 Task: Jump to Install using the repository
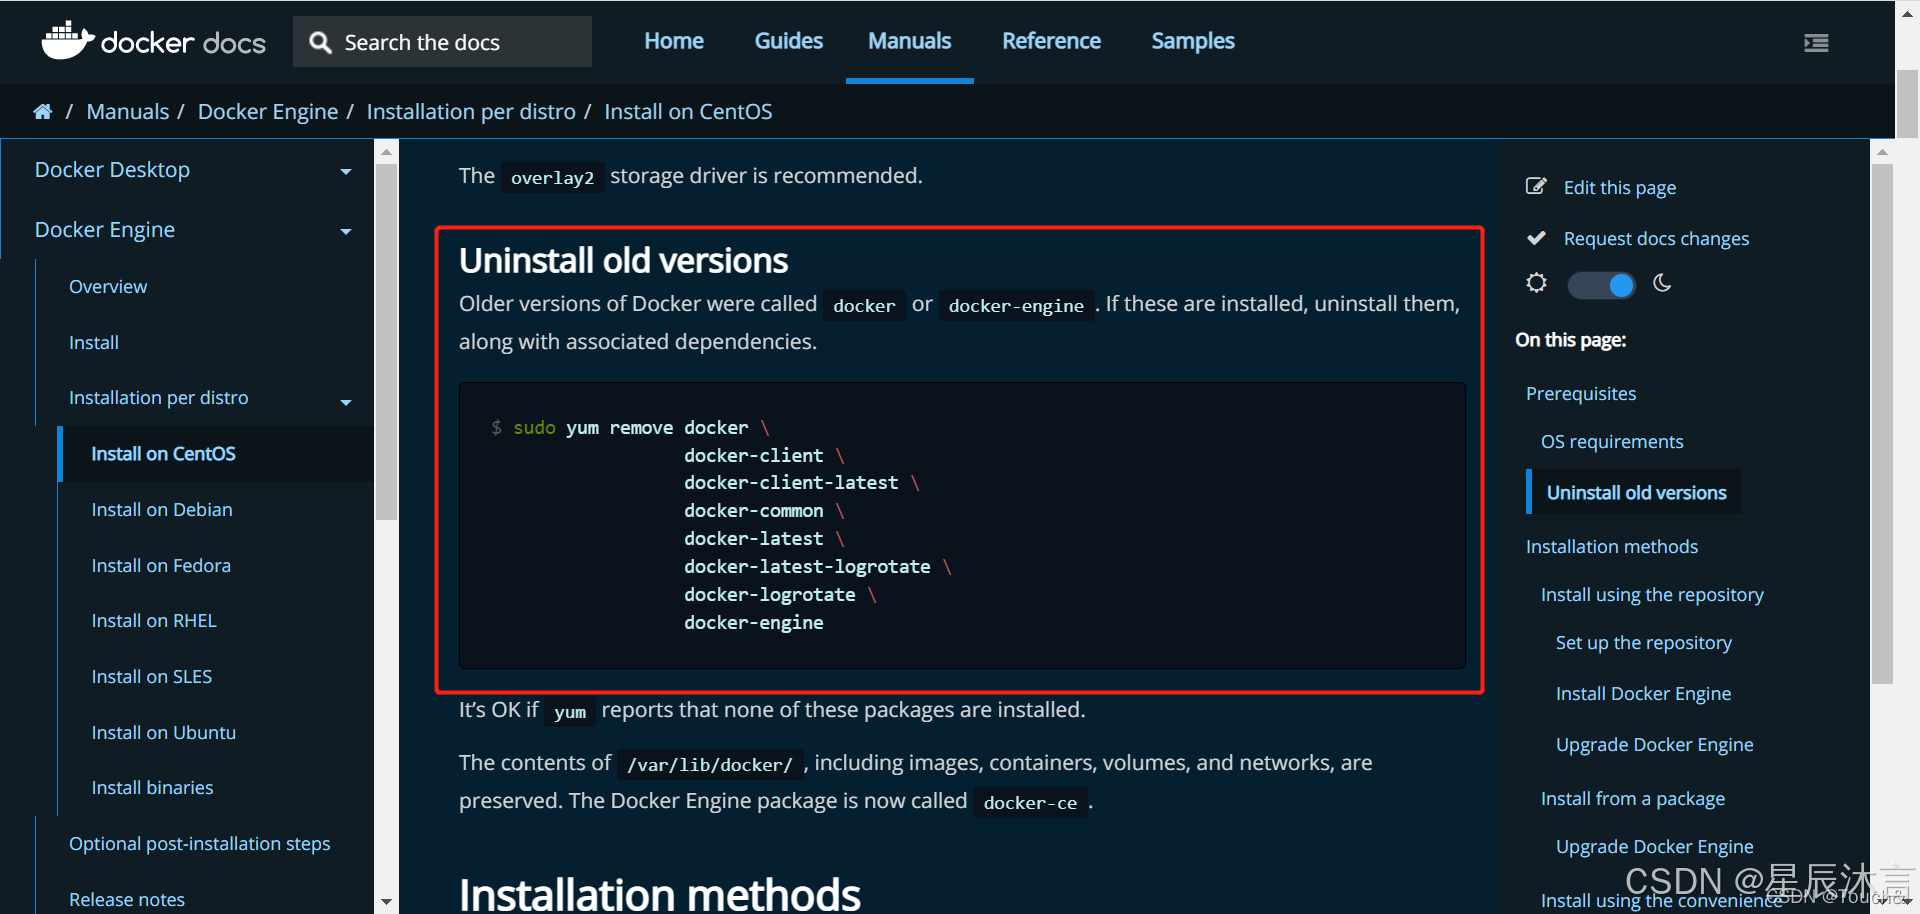[x=1652, y=595]
